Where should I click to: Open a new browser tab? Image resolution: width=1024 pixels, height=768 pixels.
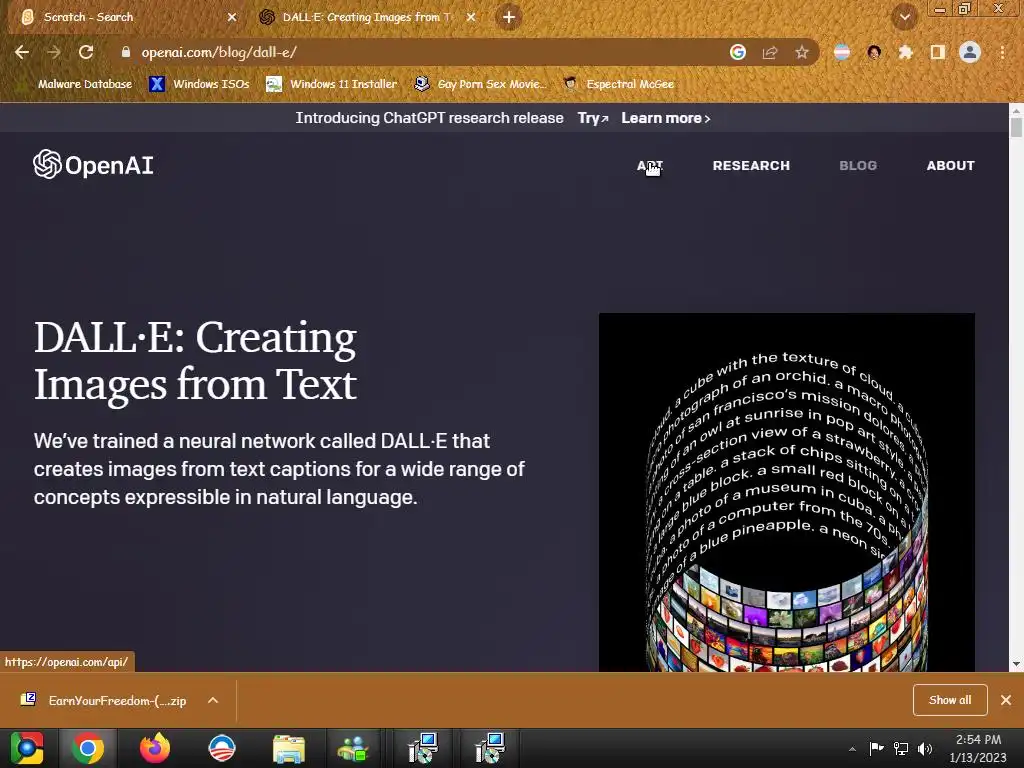pyautogui.click(x=509, y=17)
